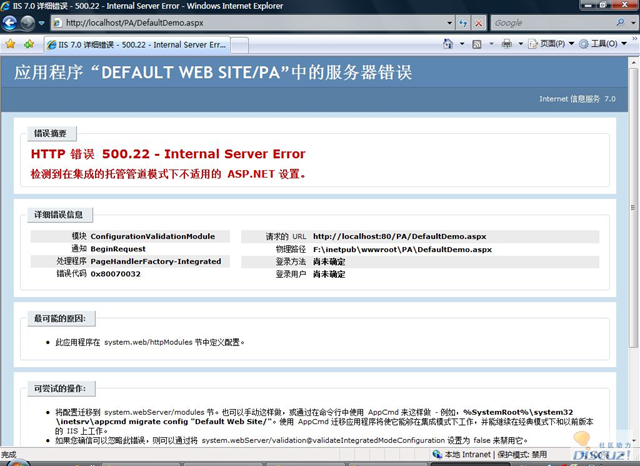Expand the address bar history dropdown
Screen dimensions: 640x466
coord(449,23)
